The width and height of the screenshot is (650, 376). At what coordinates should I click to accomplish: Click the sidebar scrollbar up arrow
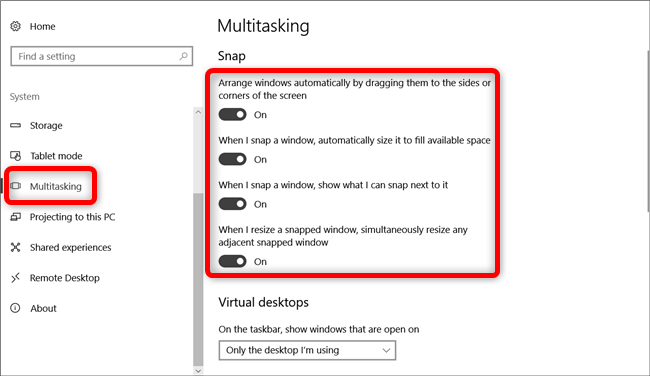(198, 112)
